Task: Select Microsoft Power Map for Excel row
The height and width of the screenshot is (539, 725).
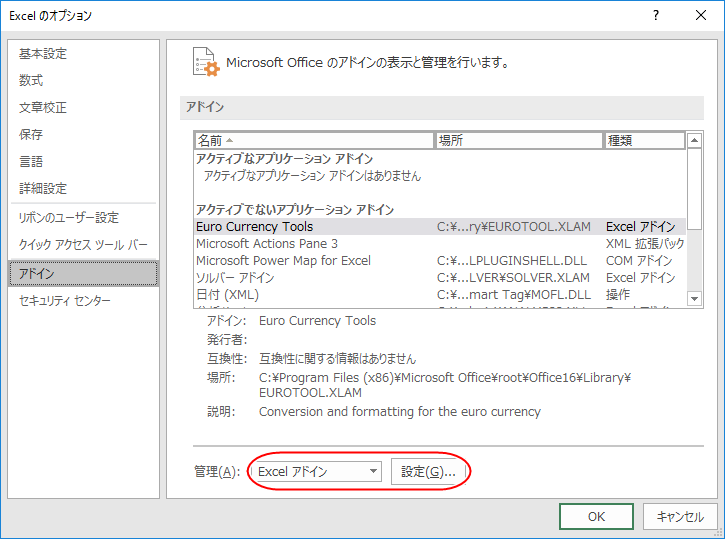Action: coord(440,261)
